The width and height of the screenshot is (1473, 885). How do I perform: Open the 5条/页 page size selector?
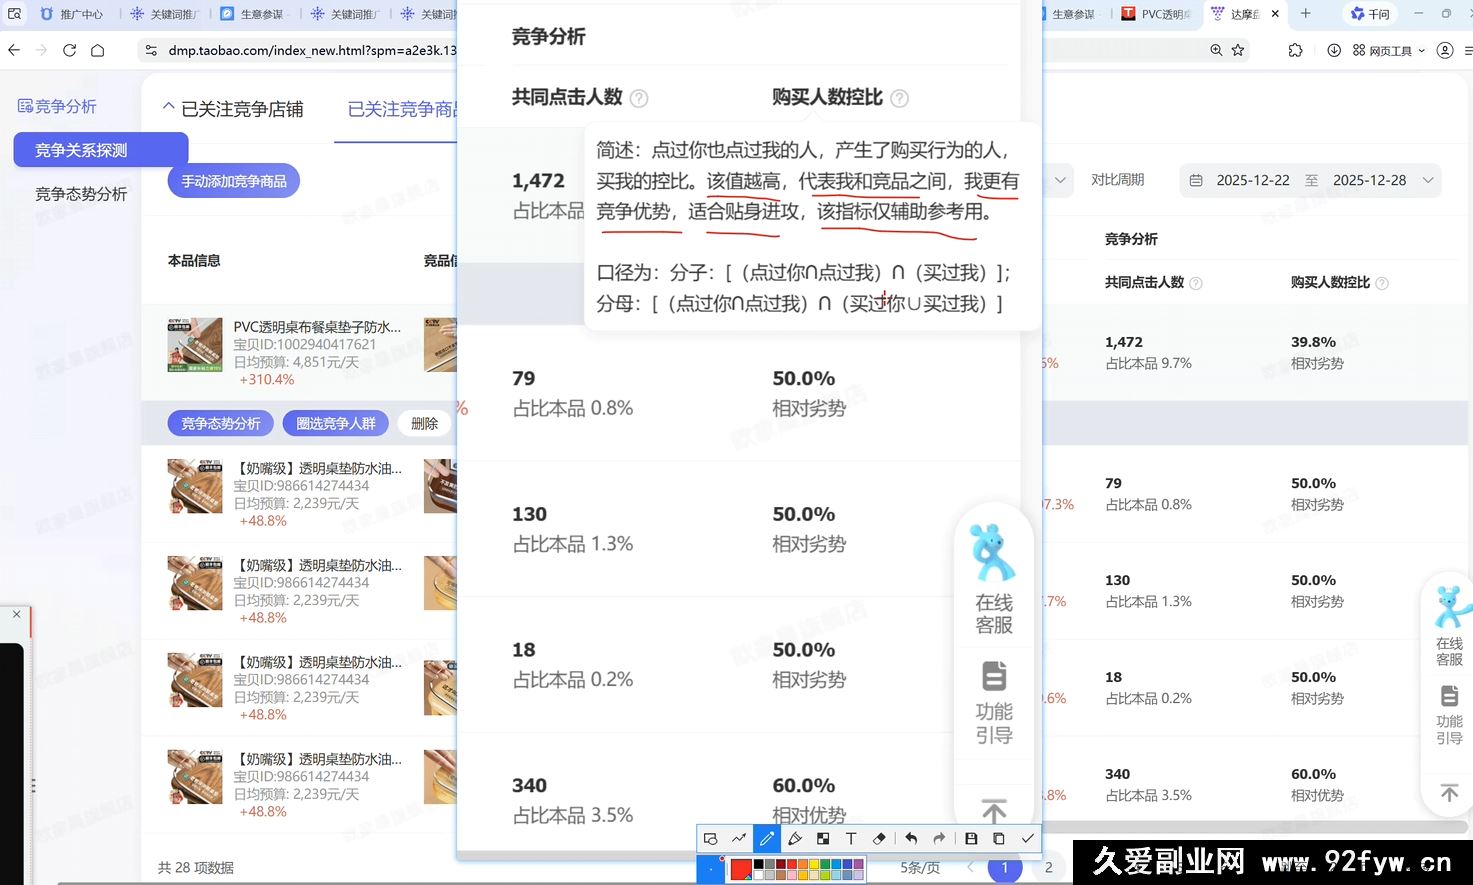click(919, 868)
